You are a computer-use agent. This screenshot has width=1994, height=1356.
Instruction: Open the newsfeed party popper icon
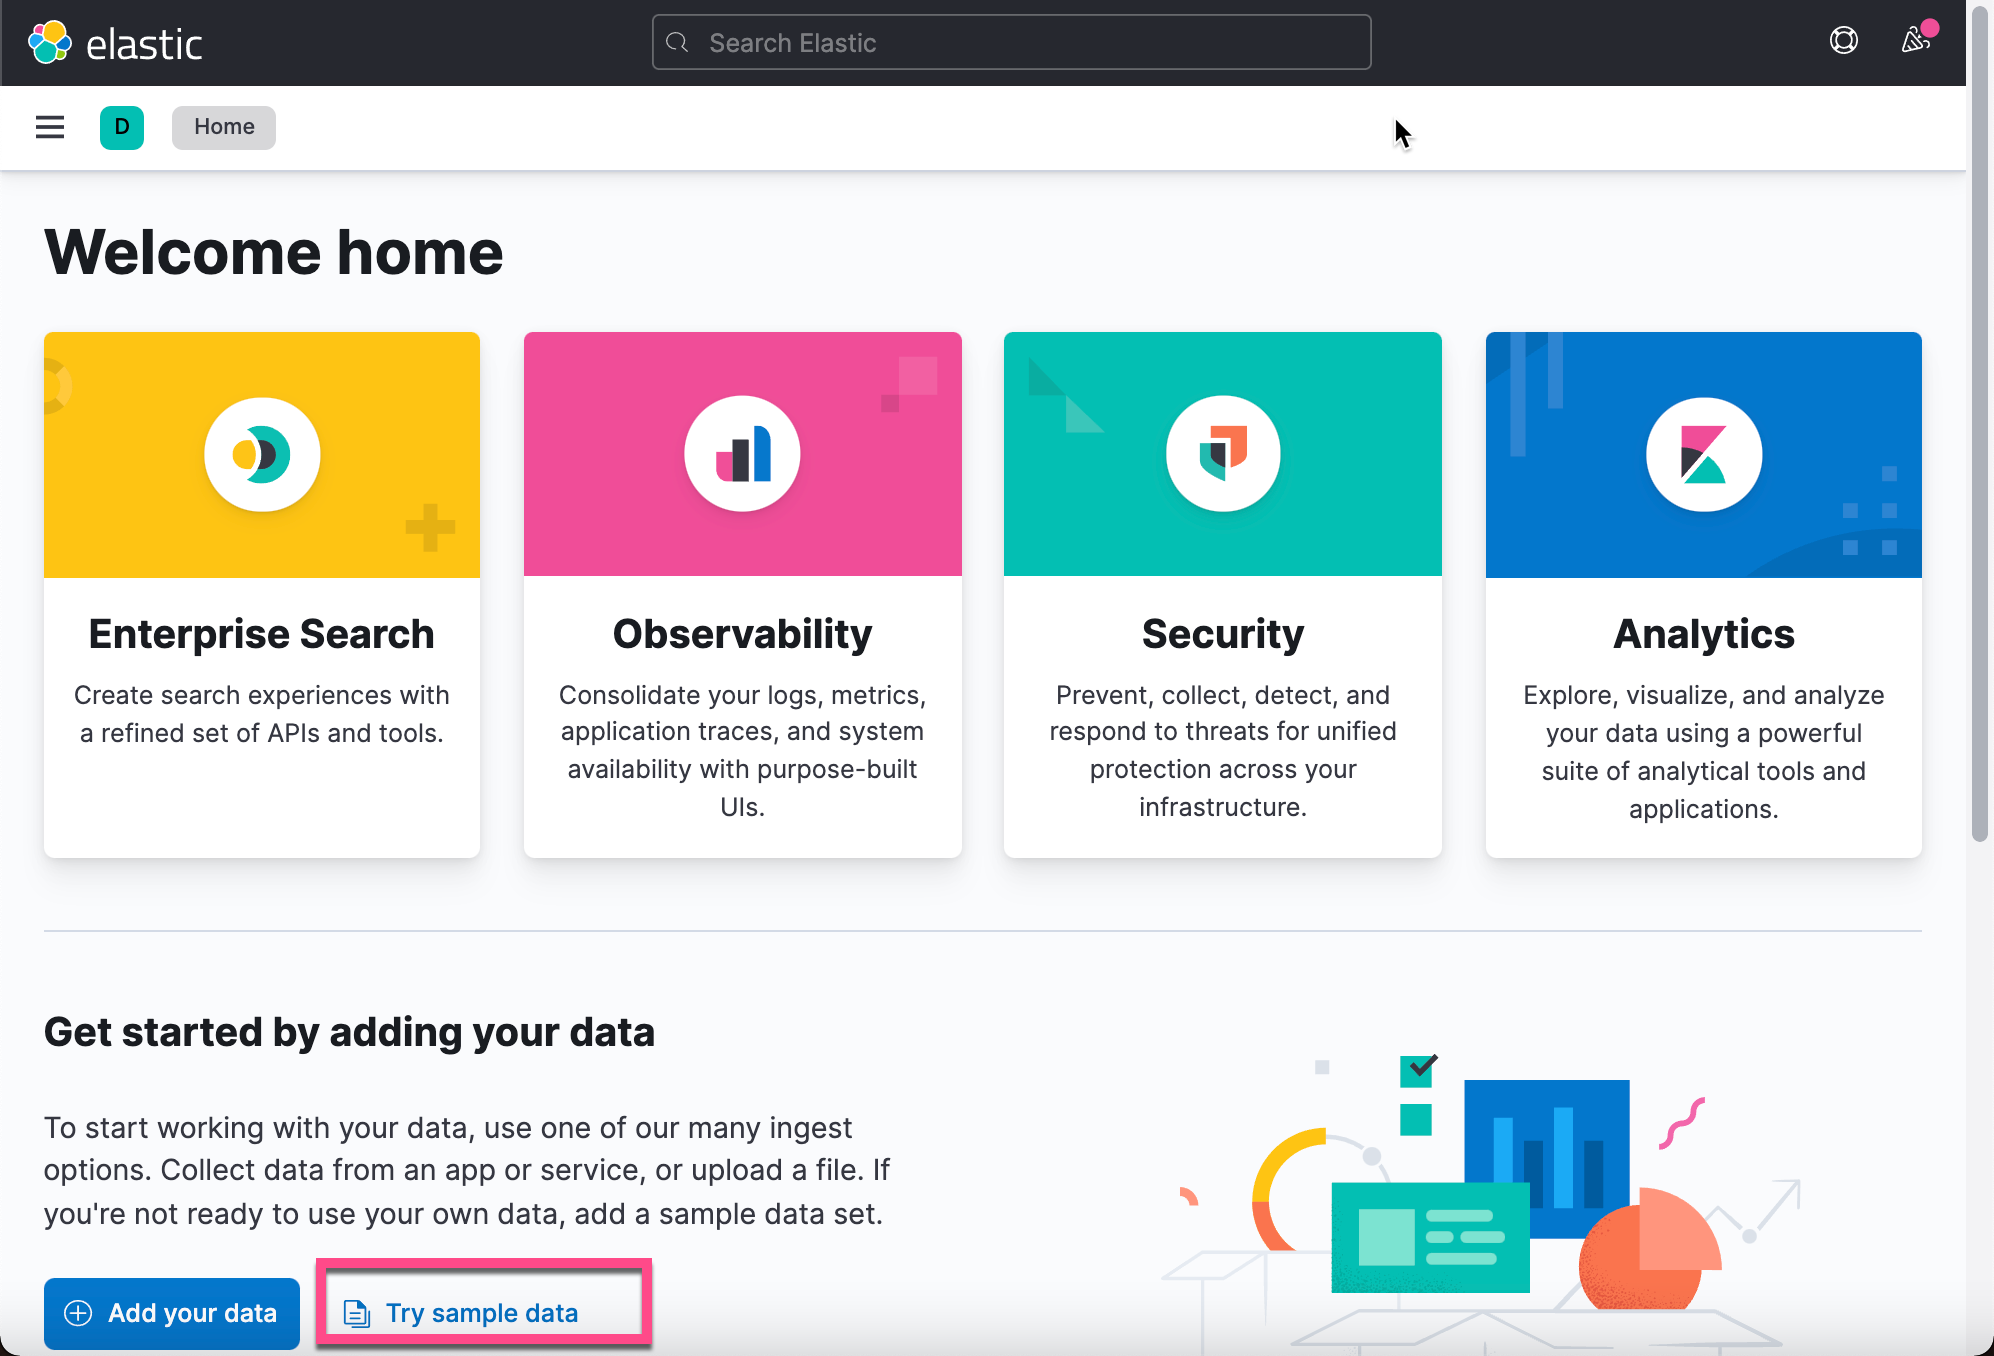click(x=1915, y=41)
